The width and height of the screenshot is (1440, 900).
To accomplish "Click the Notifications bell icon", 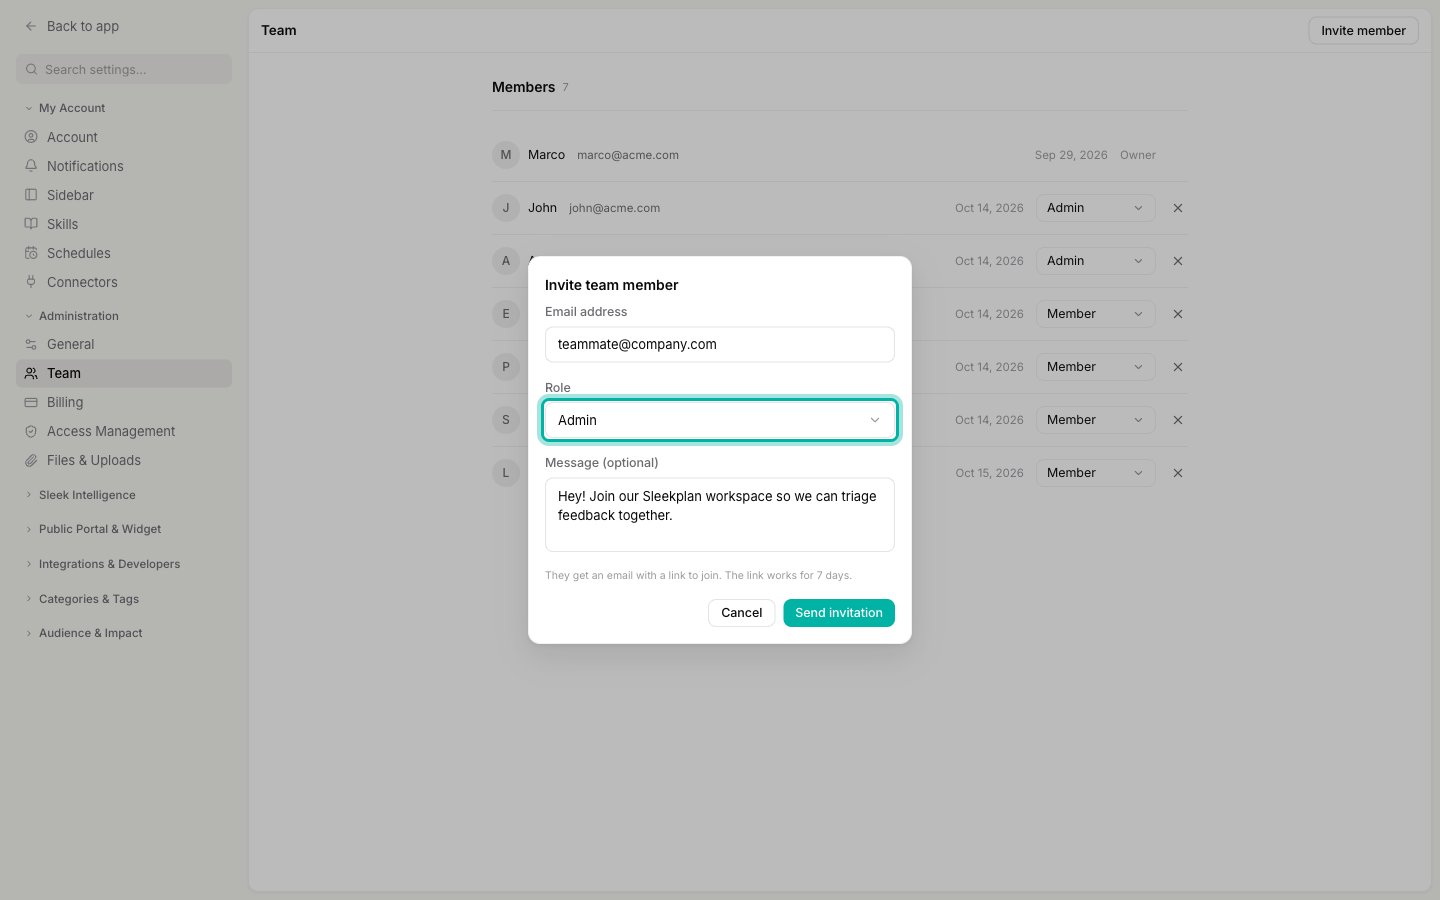I will [31, 166].
